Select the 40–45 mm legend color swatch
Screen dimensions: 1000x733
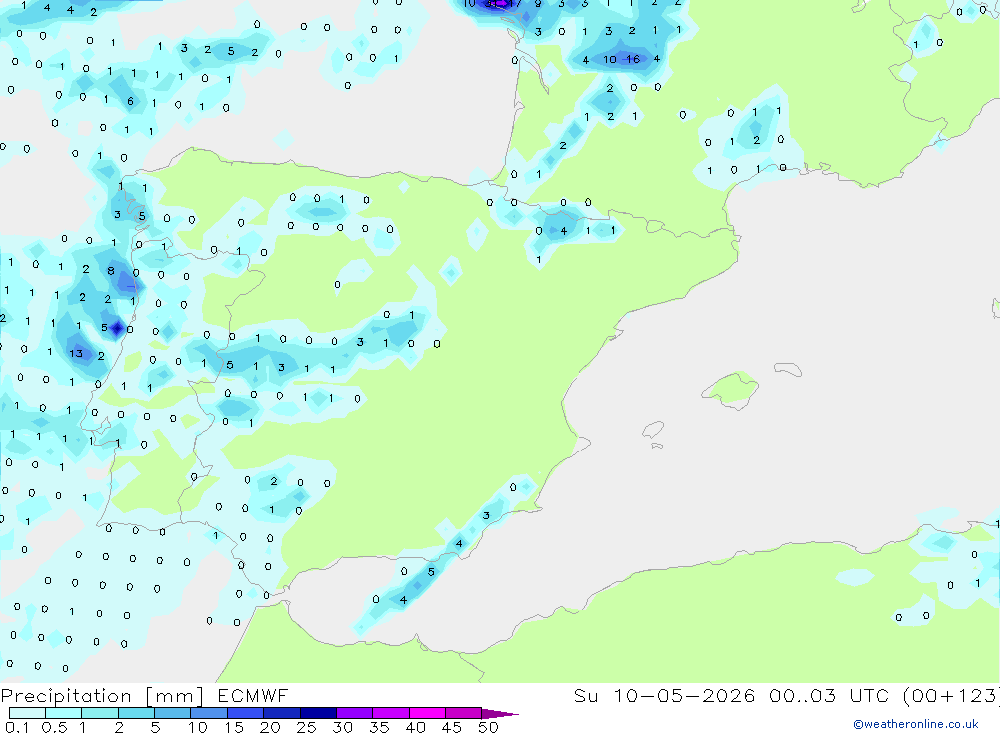(x=427, y=713)
